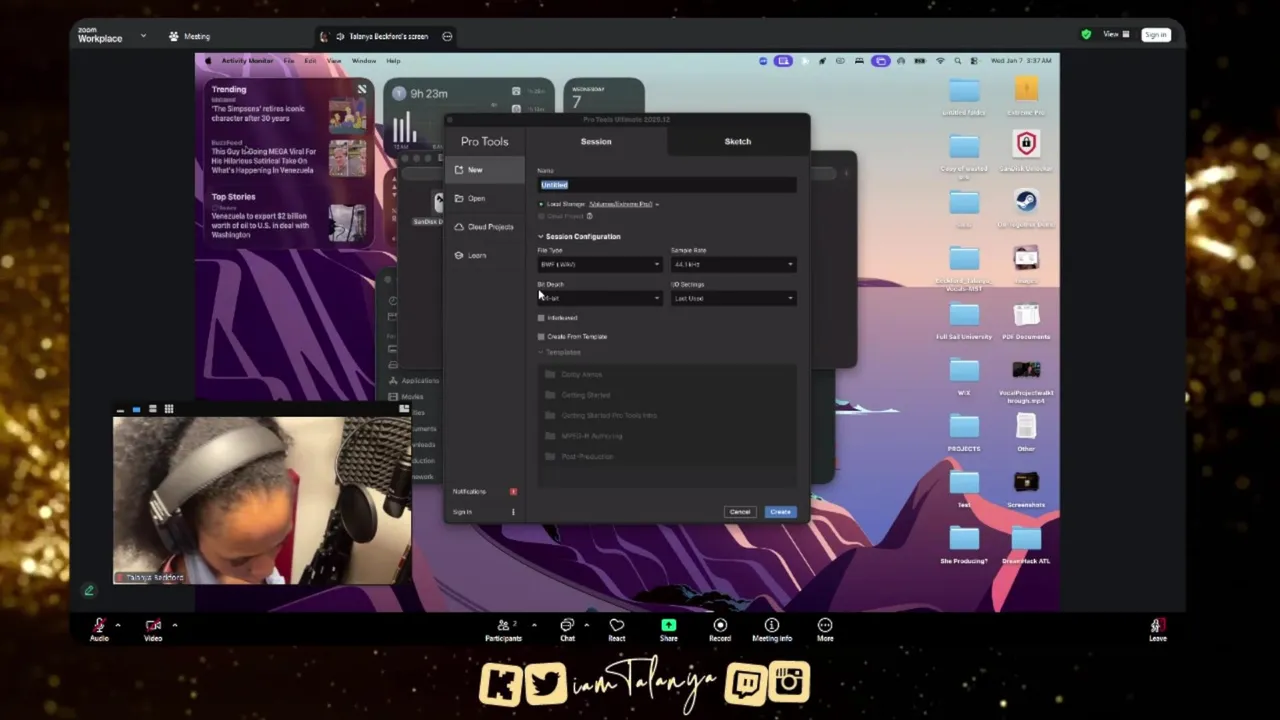1280x720 pixels.
Task: Open Zoom React options
Action: [x=617, y=629]
